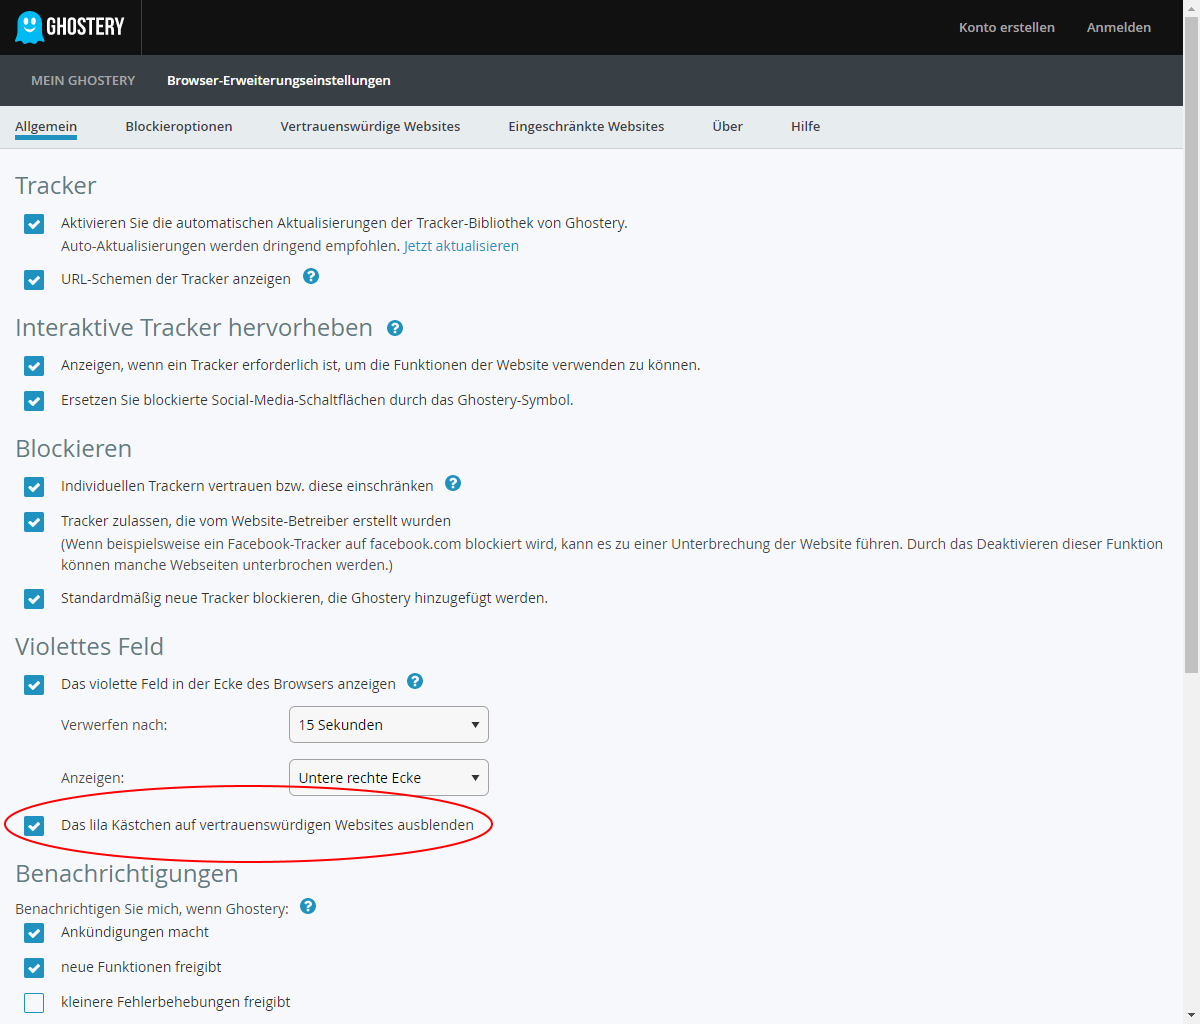Open help icon beside URL-Schemen der Tracker
The height and width of the screenshot is (1024, 1200).
311,276
